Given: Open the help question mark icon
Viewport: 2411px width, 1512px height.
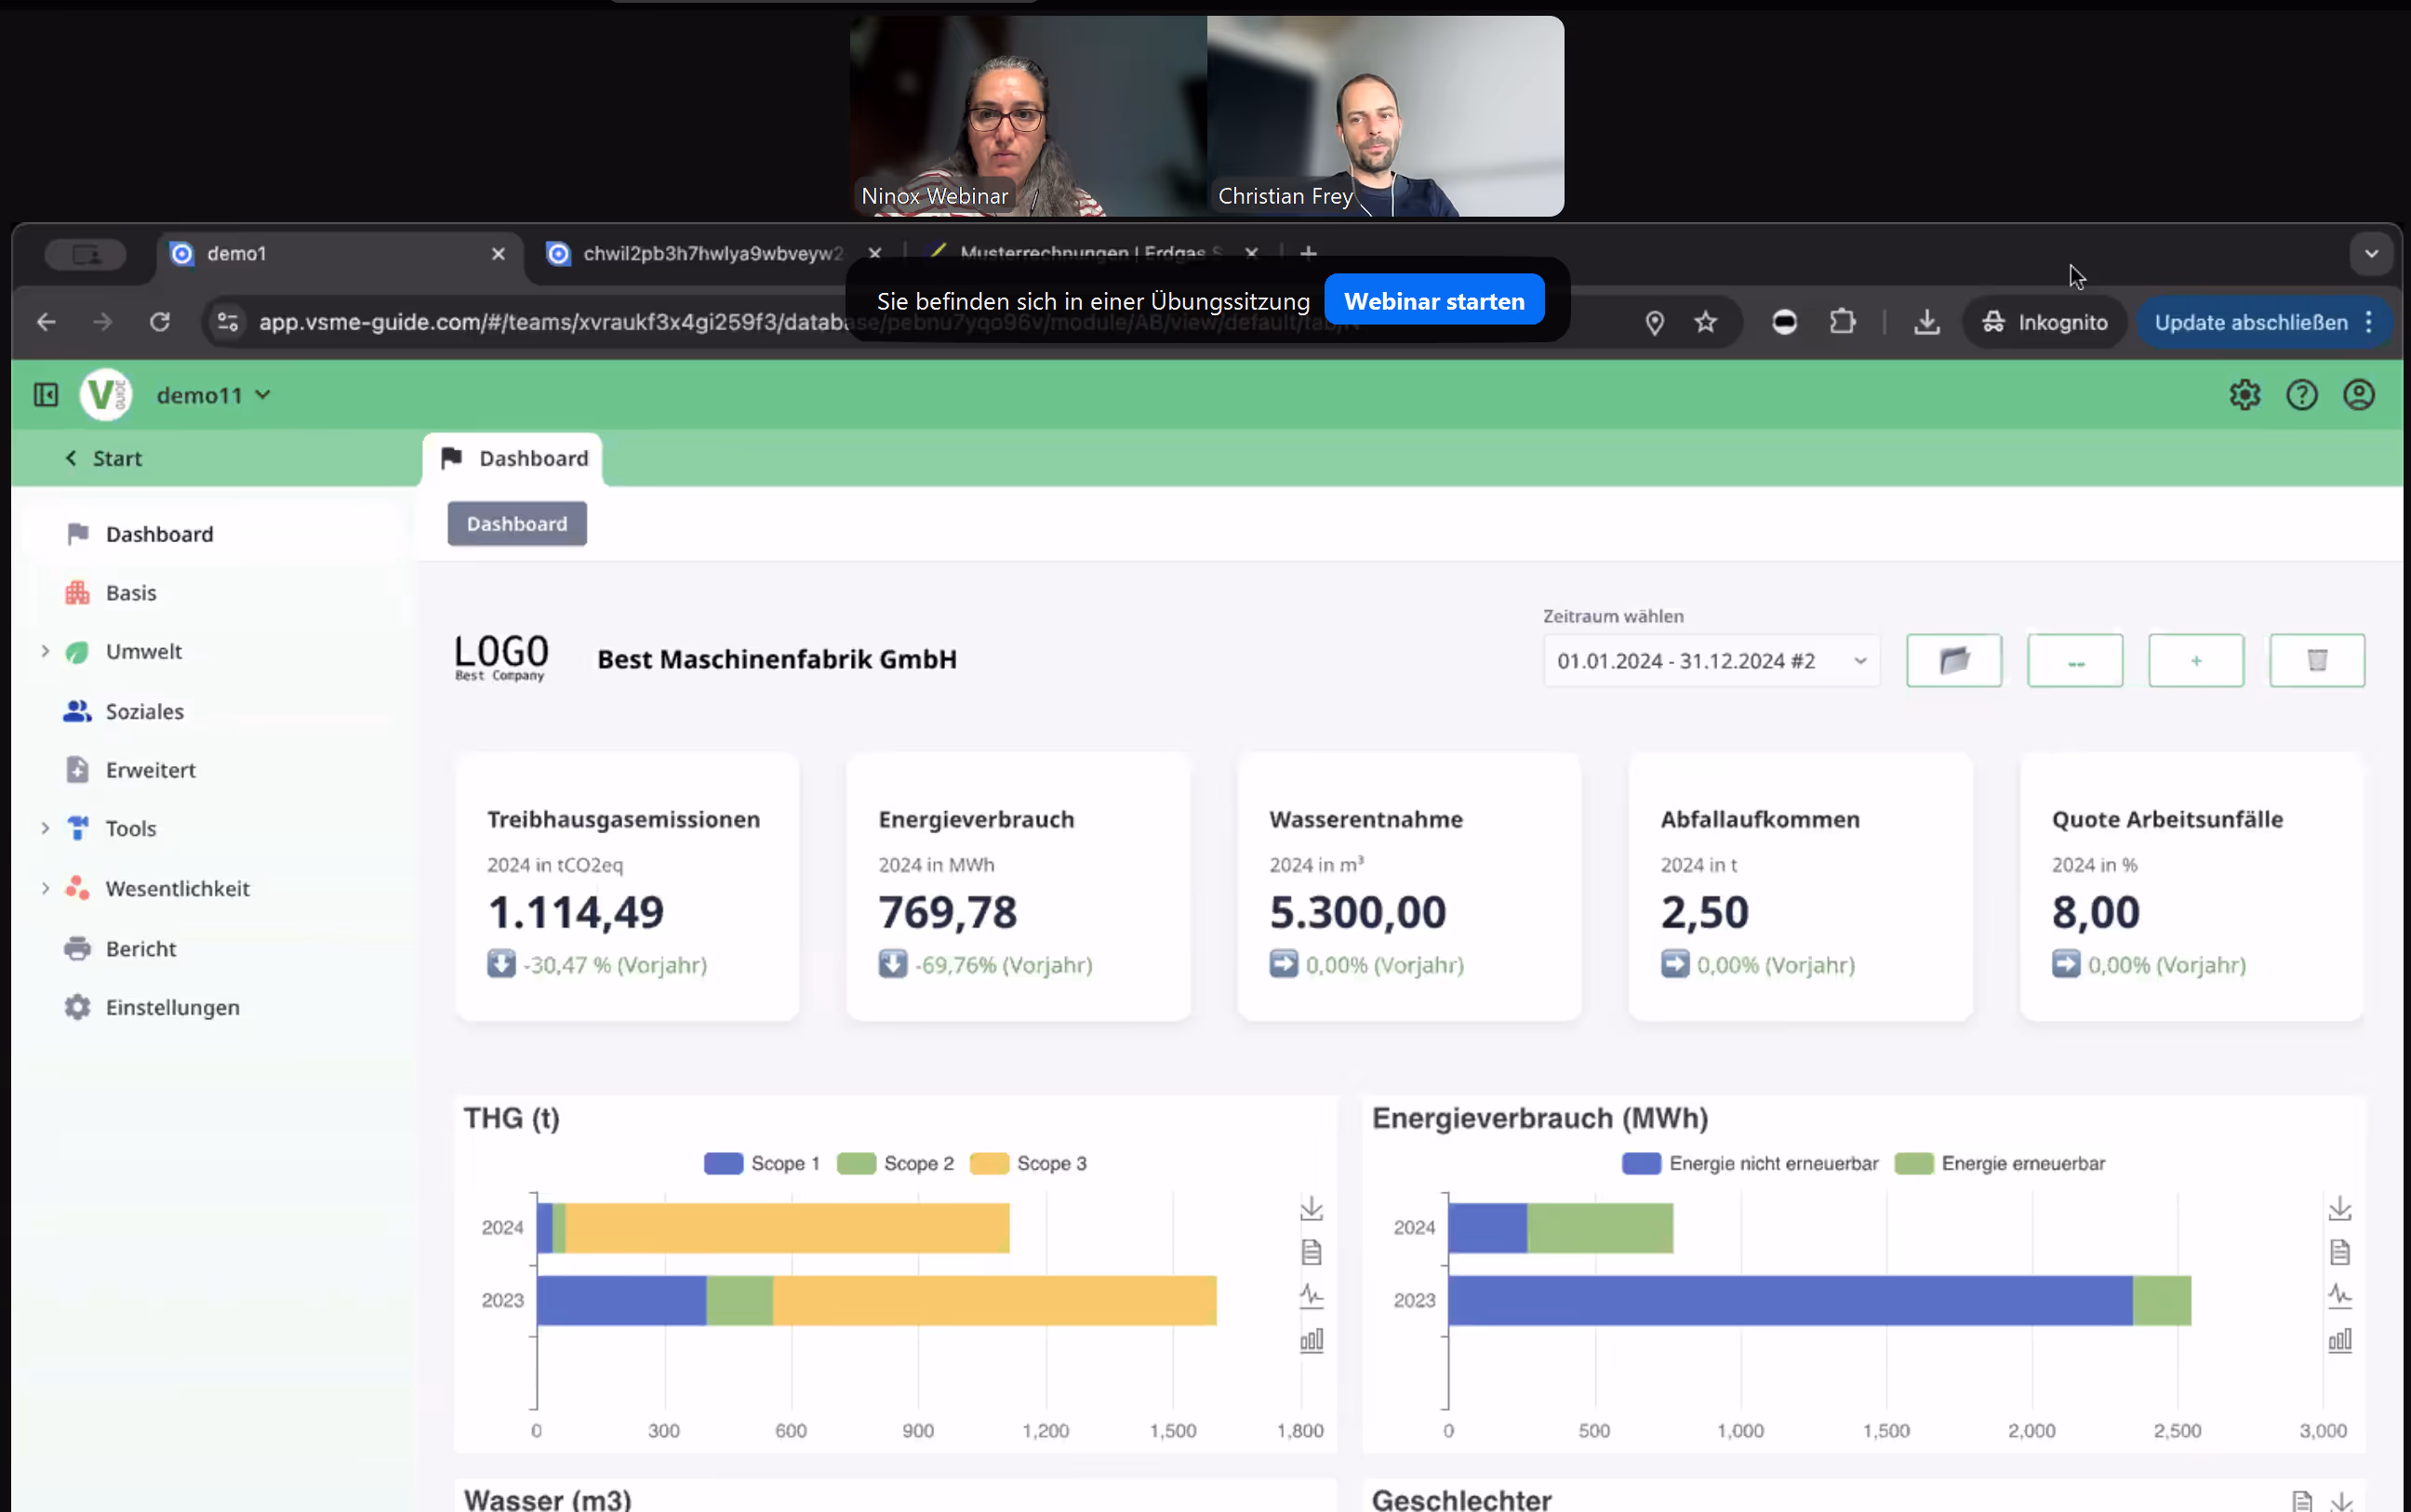Looking at the screenshot, I should (x=2302, y=394).
